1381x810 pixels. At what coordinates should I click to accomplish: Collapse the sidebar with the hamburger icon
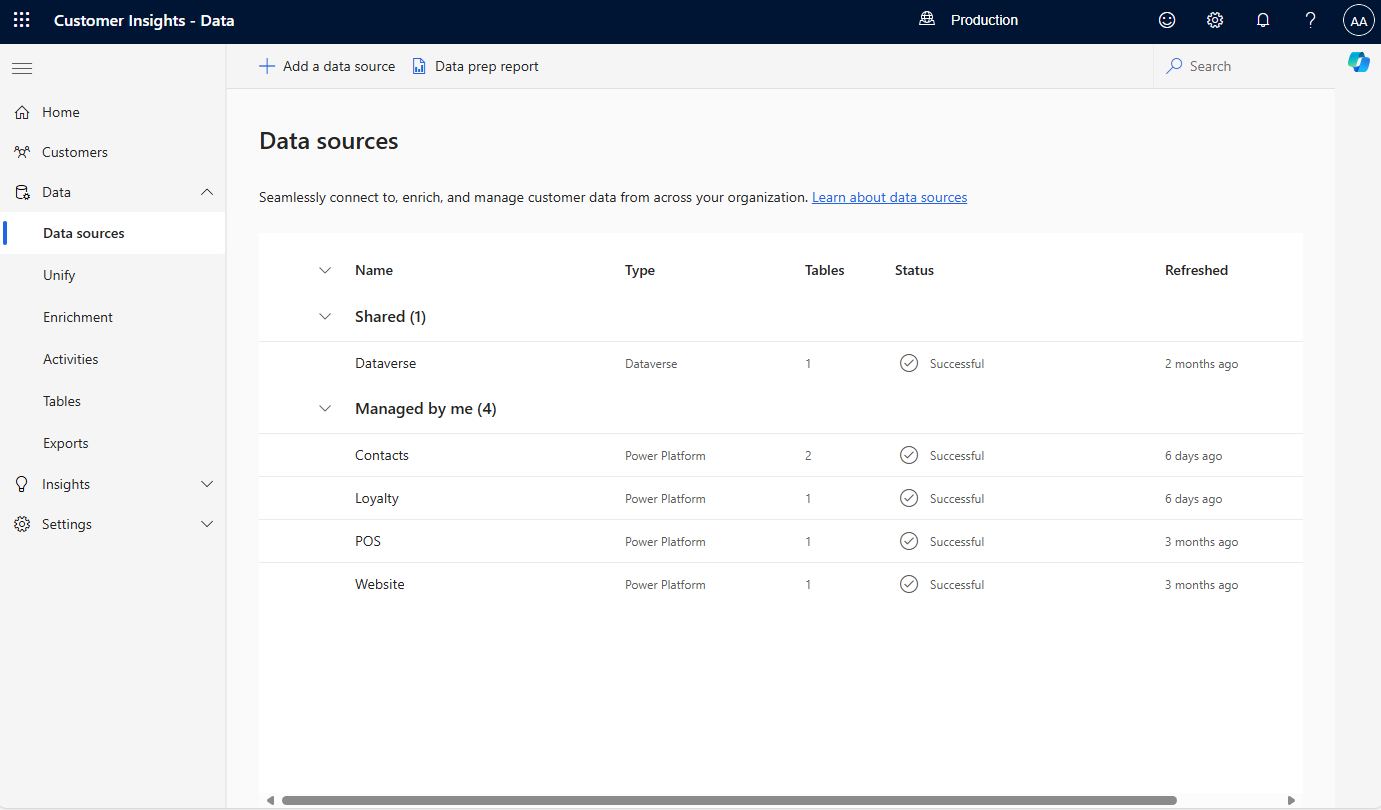coord(21,68)
